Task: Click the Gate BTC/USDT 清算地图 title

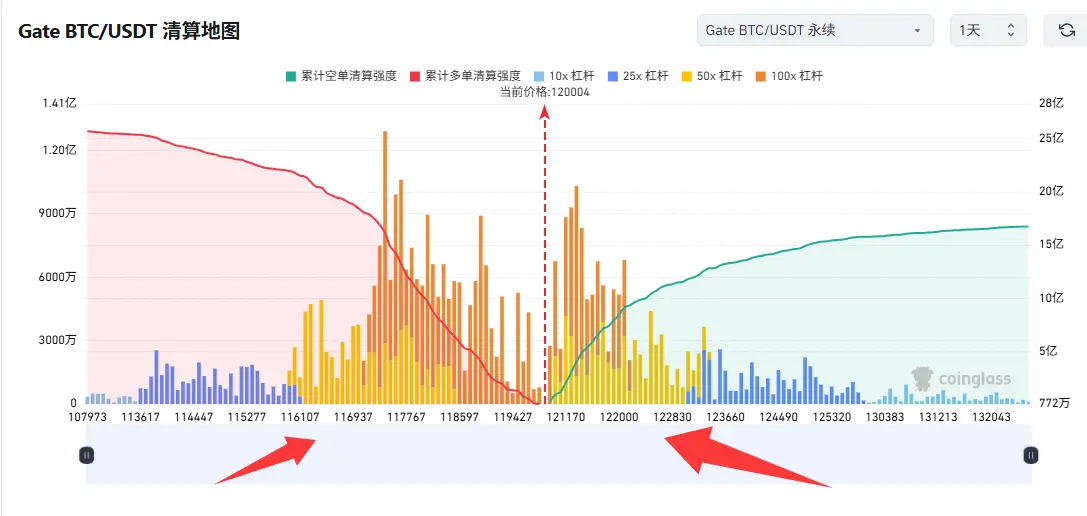Action: [129, 31]
